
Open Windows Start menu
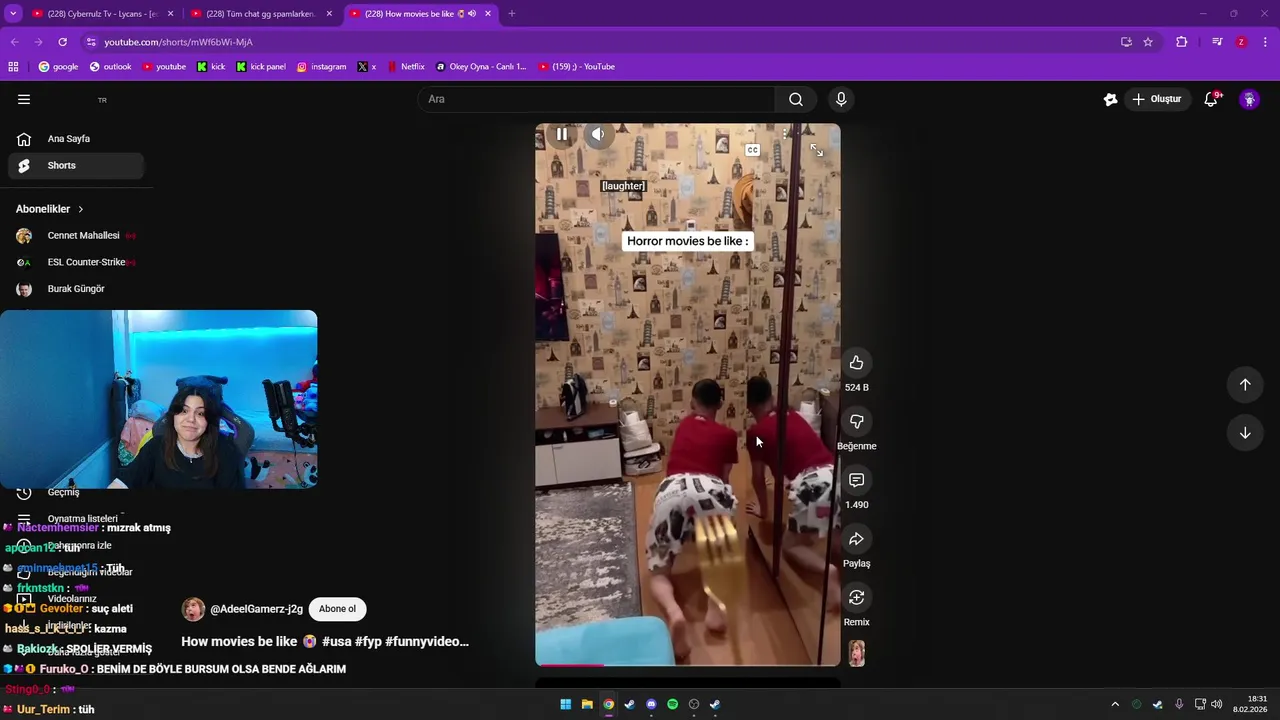coord(566,704)
